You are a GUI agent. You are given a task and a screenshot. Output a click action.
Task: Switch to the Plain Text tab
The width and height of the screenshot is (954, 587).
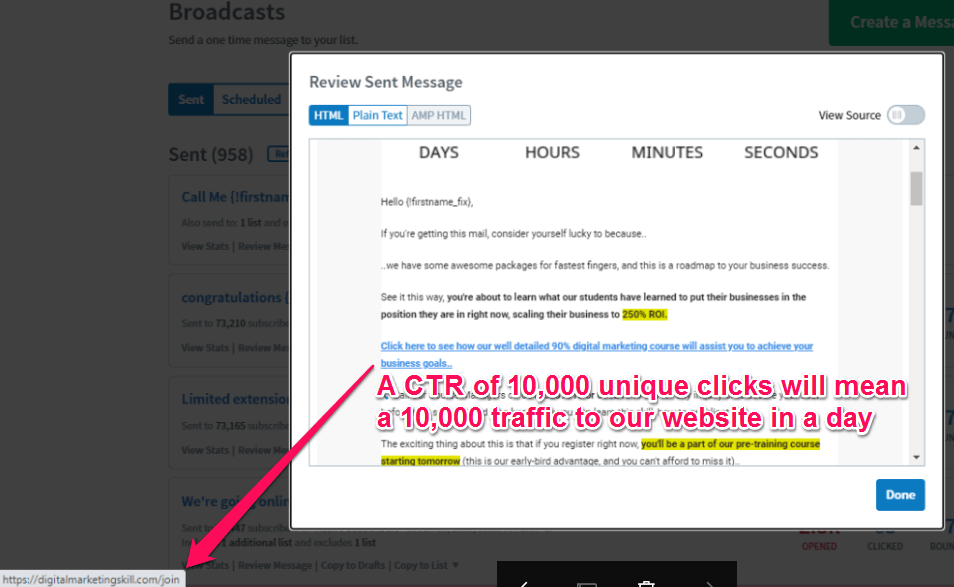click(x=377, y=115)
